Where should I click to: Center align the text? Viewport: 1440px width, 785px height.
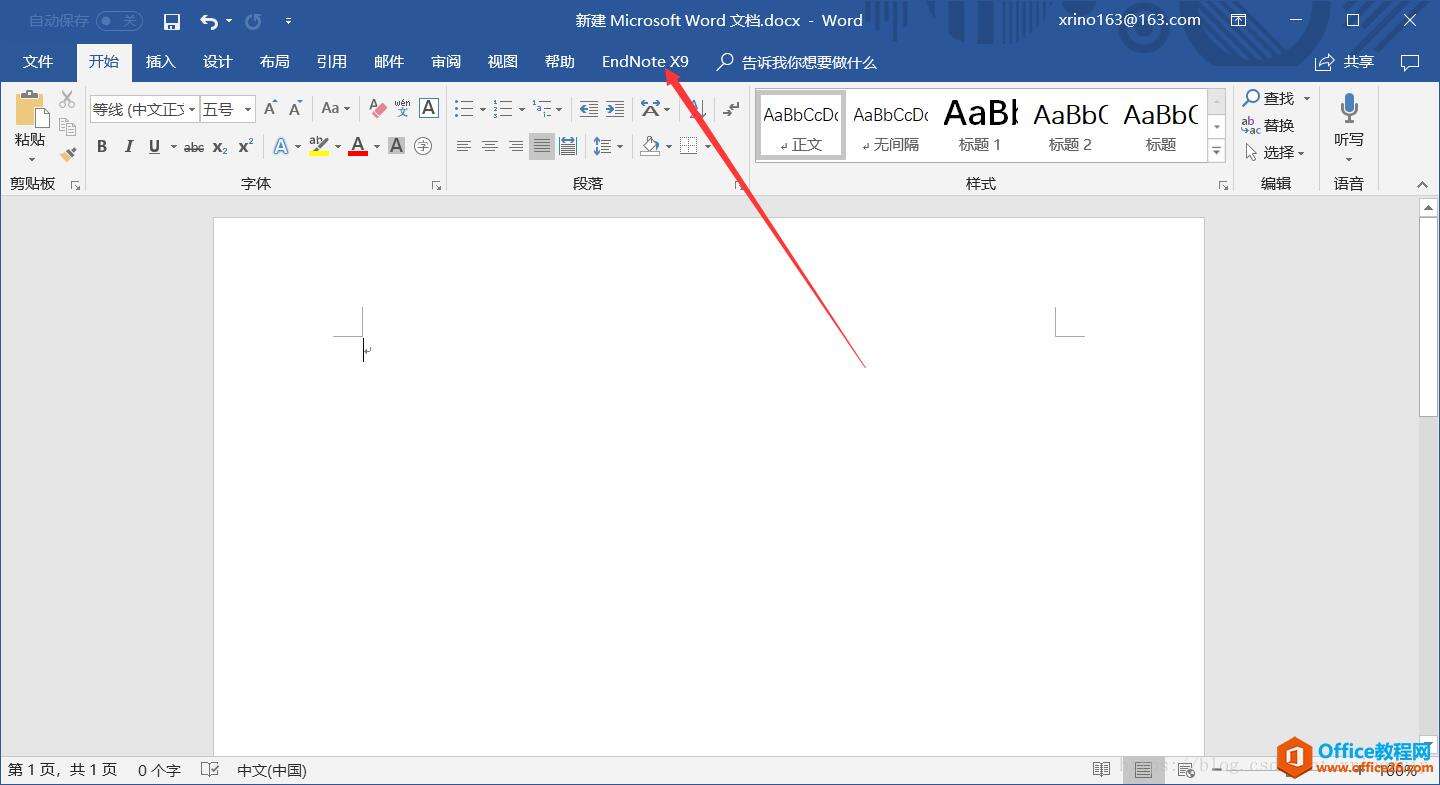490,147
